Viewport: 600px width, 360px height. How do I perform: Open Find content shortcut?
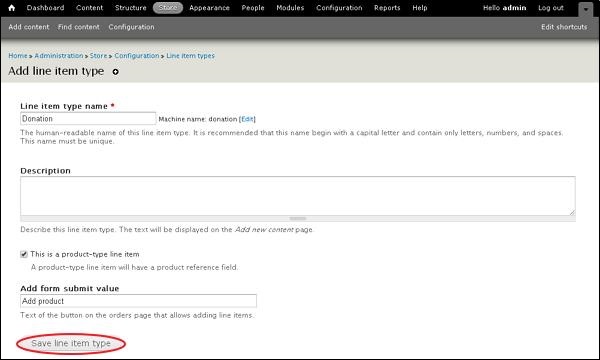(79, 27)
